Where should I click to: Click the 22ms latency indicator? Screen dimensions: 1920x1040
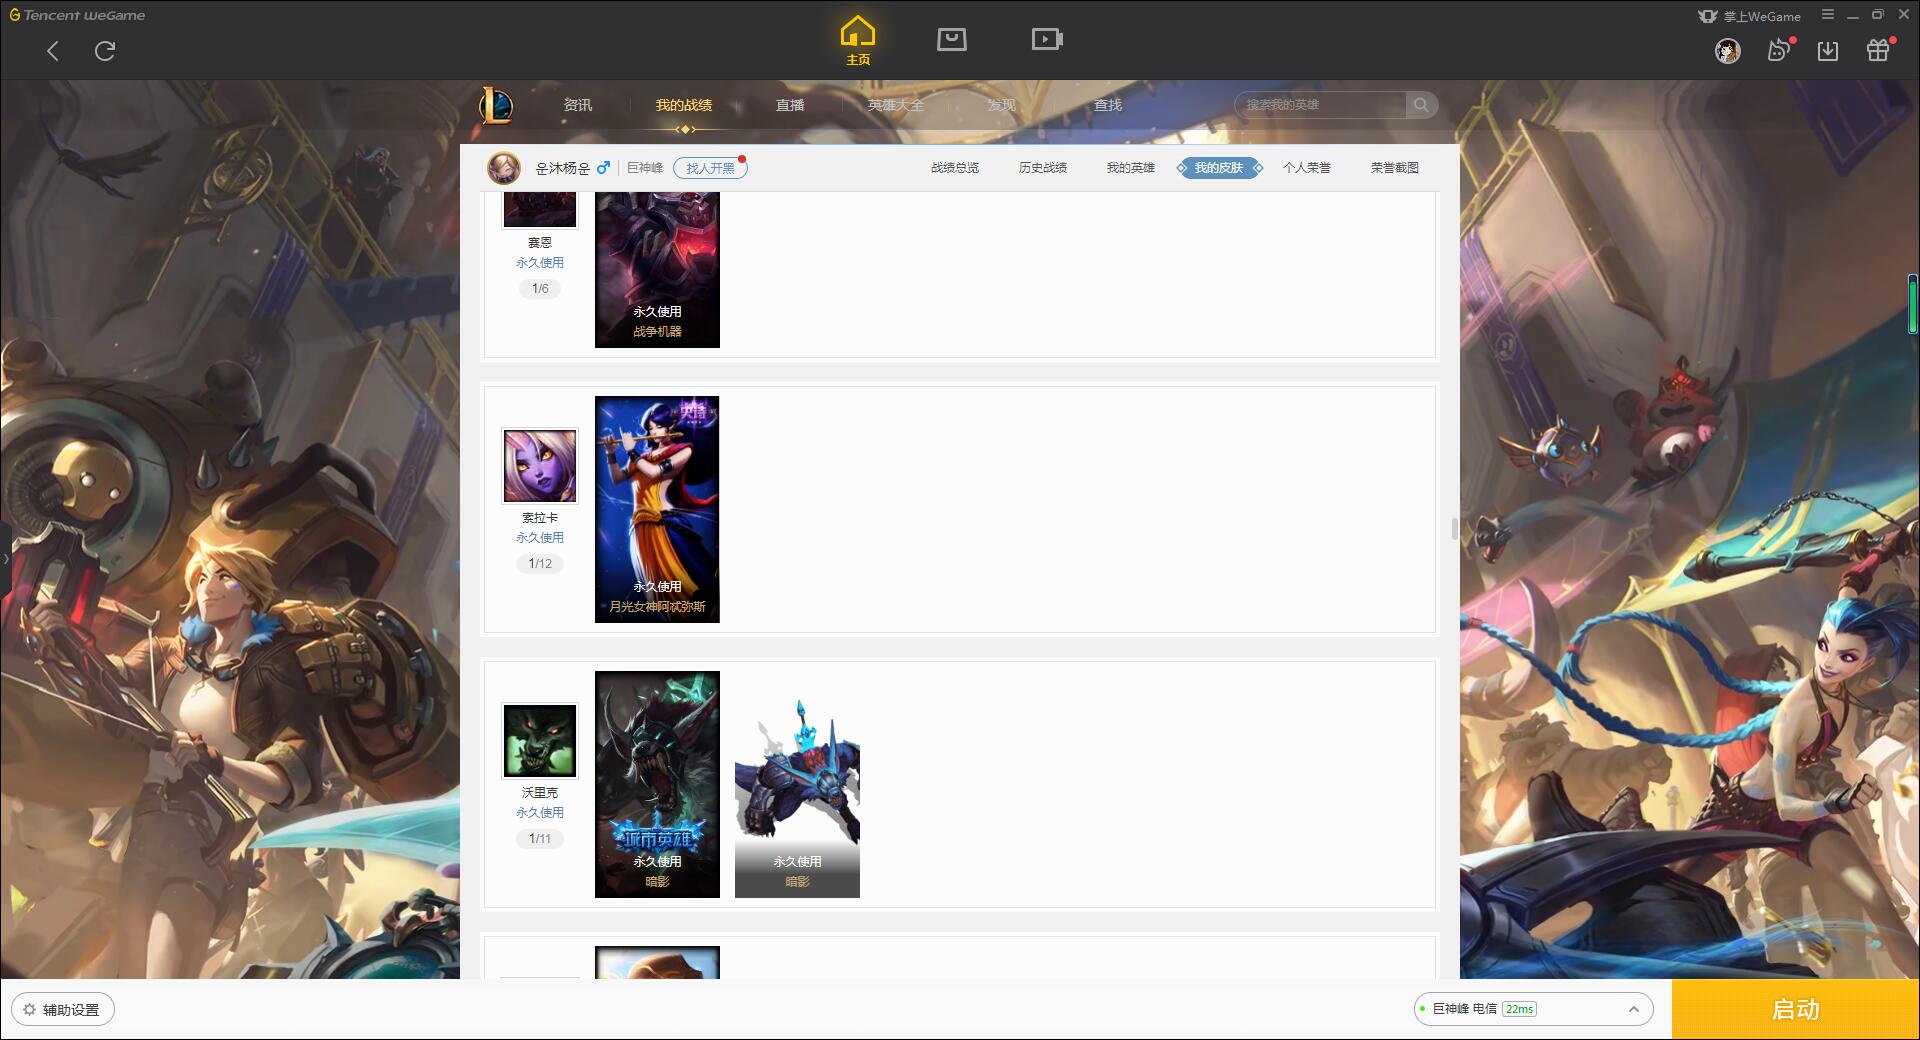pyautogui.click(x=1520, y=1009)
